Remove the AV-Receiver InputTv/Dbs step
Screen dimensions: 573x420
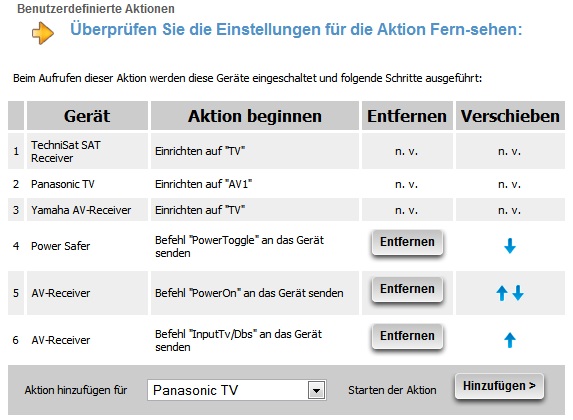click(x=407, y=336)
